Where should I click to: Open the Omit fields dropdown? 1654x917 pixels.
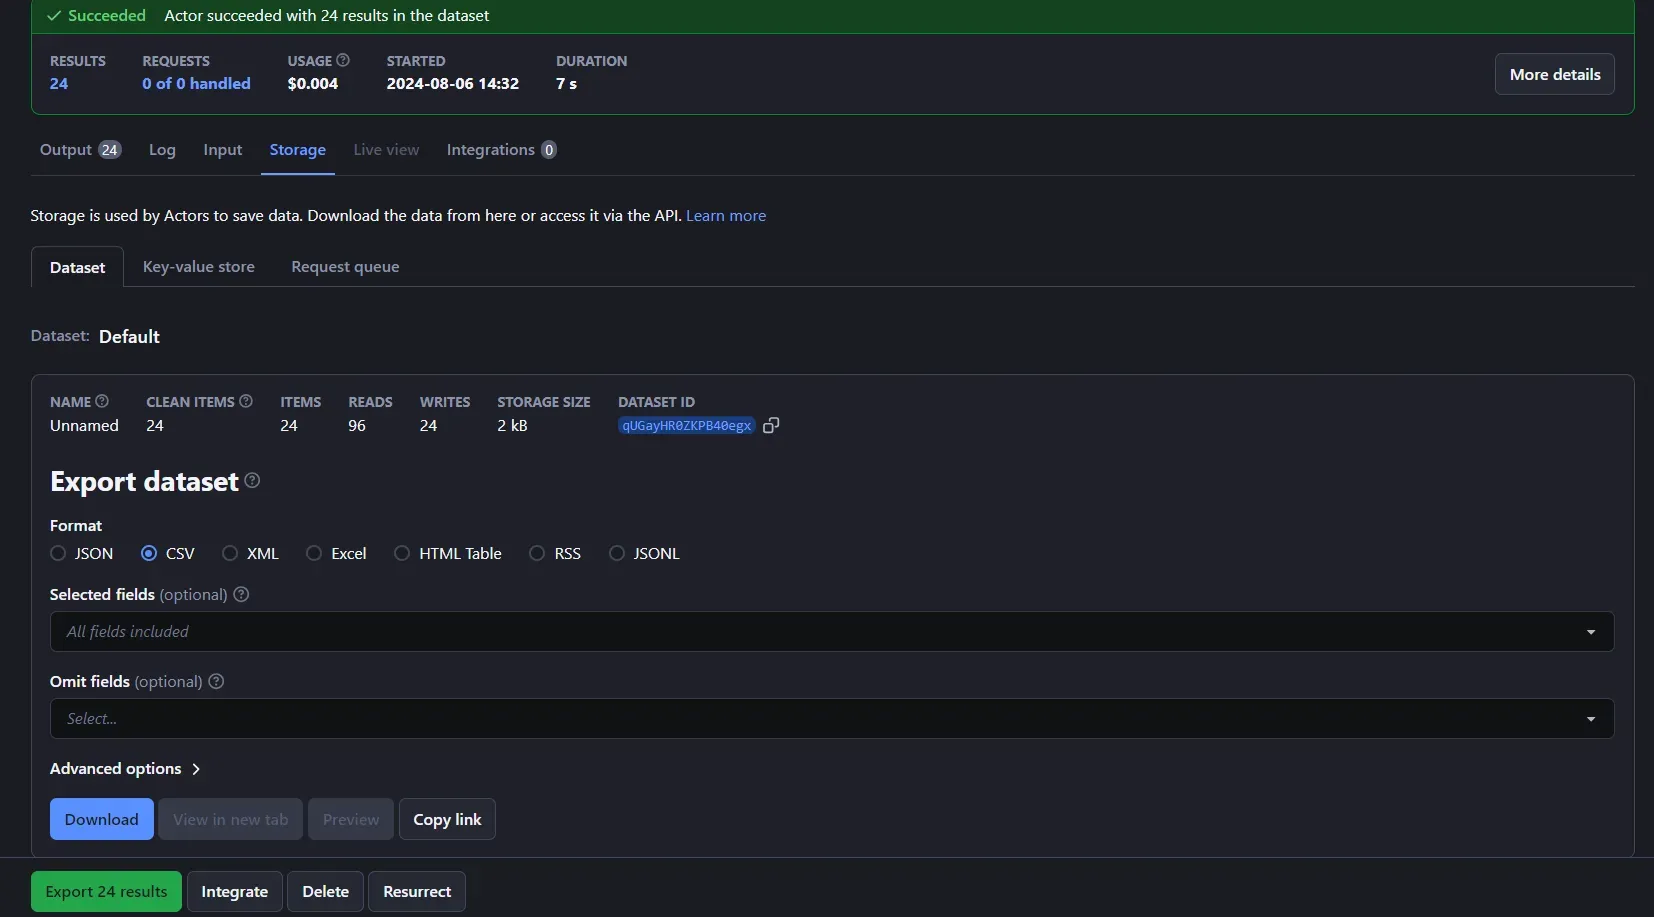point(1590,718)
